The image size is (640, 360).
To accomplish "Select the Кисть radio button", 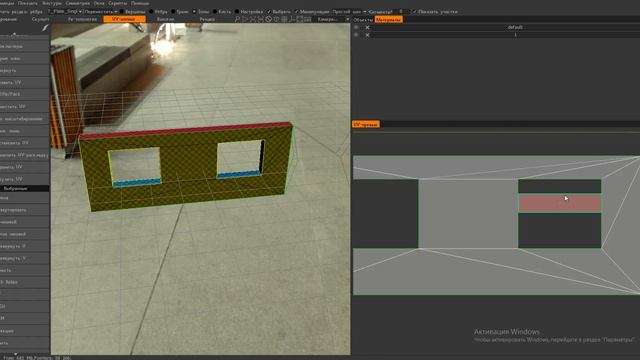I will (x=215, y=11).
